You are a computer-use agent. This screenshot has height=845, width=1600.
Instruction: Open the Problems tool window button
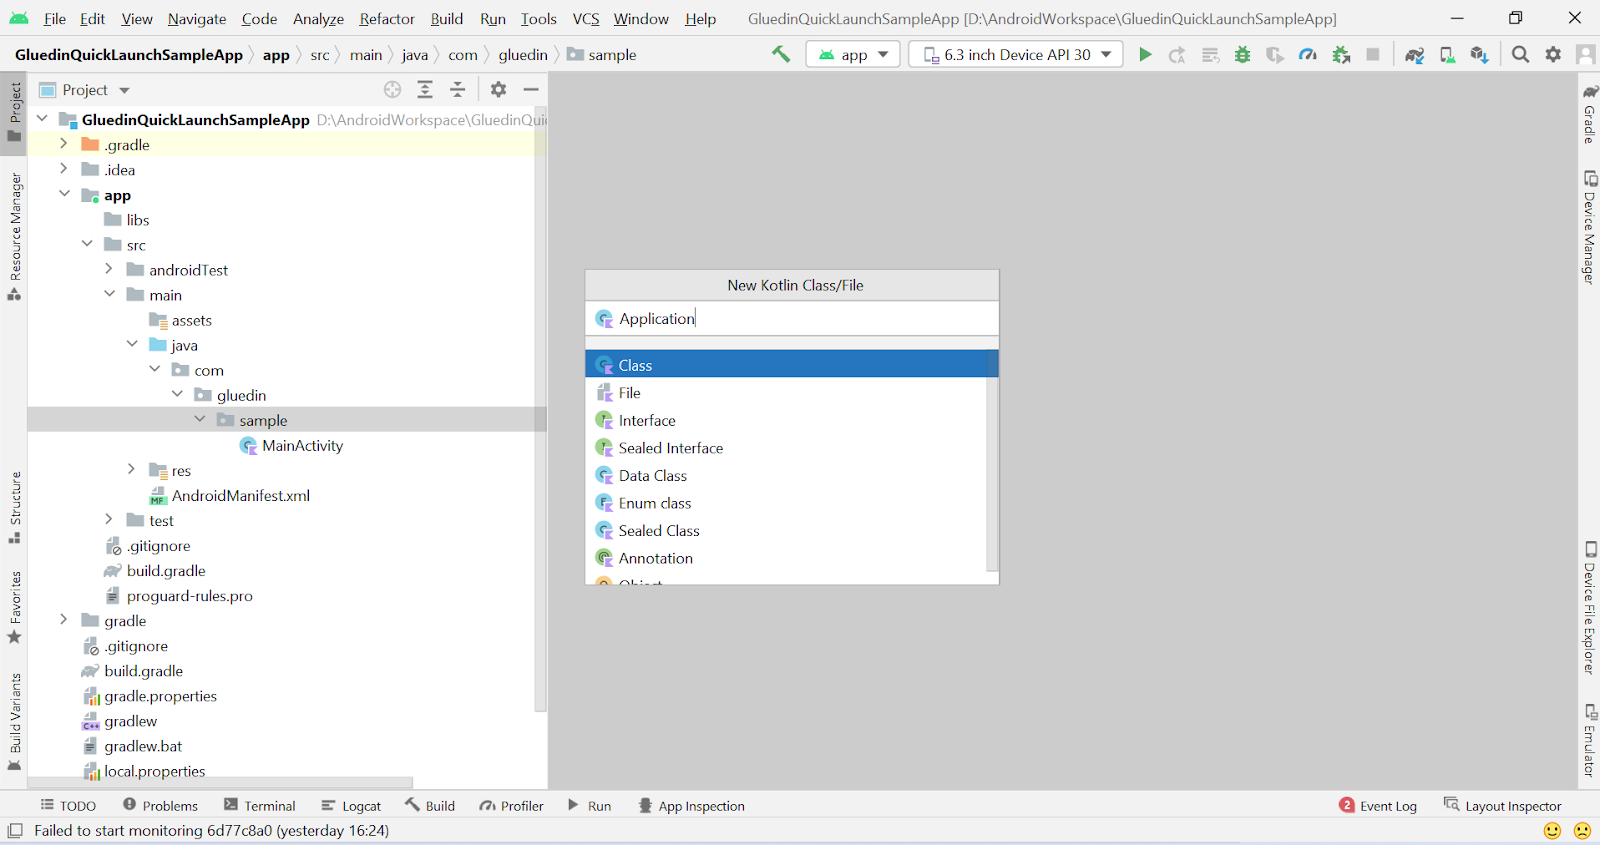[x=160, y=805]
